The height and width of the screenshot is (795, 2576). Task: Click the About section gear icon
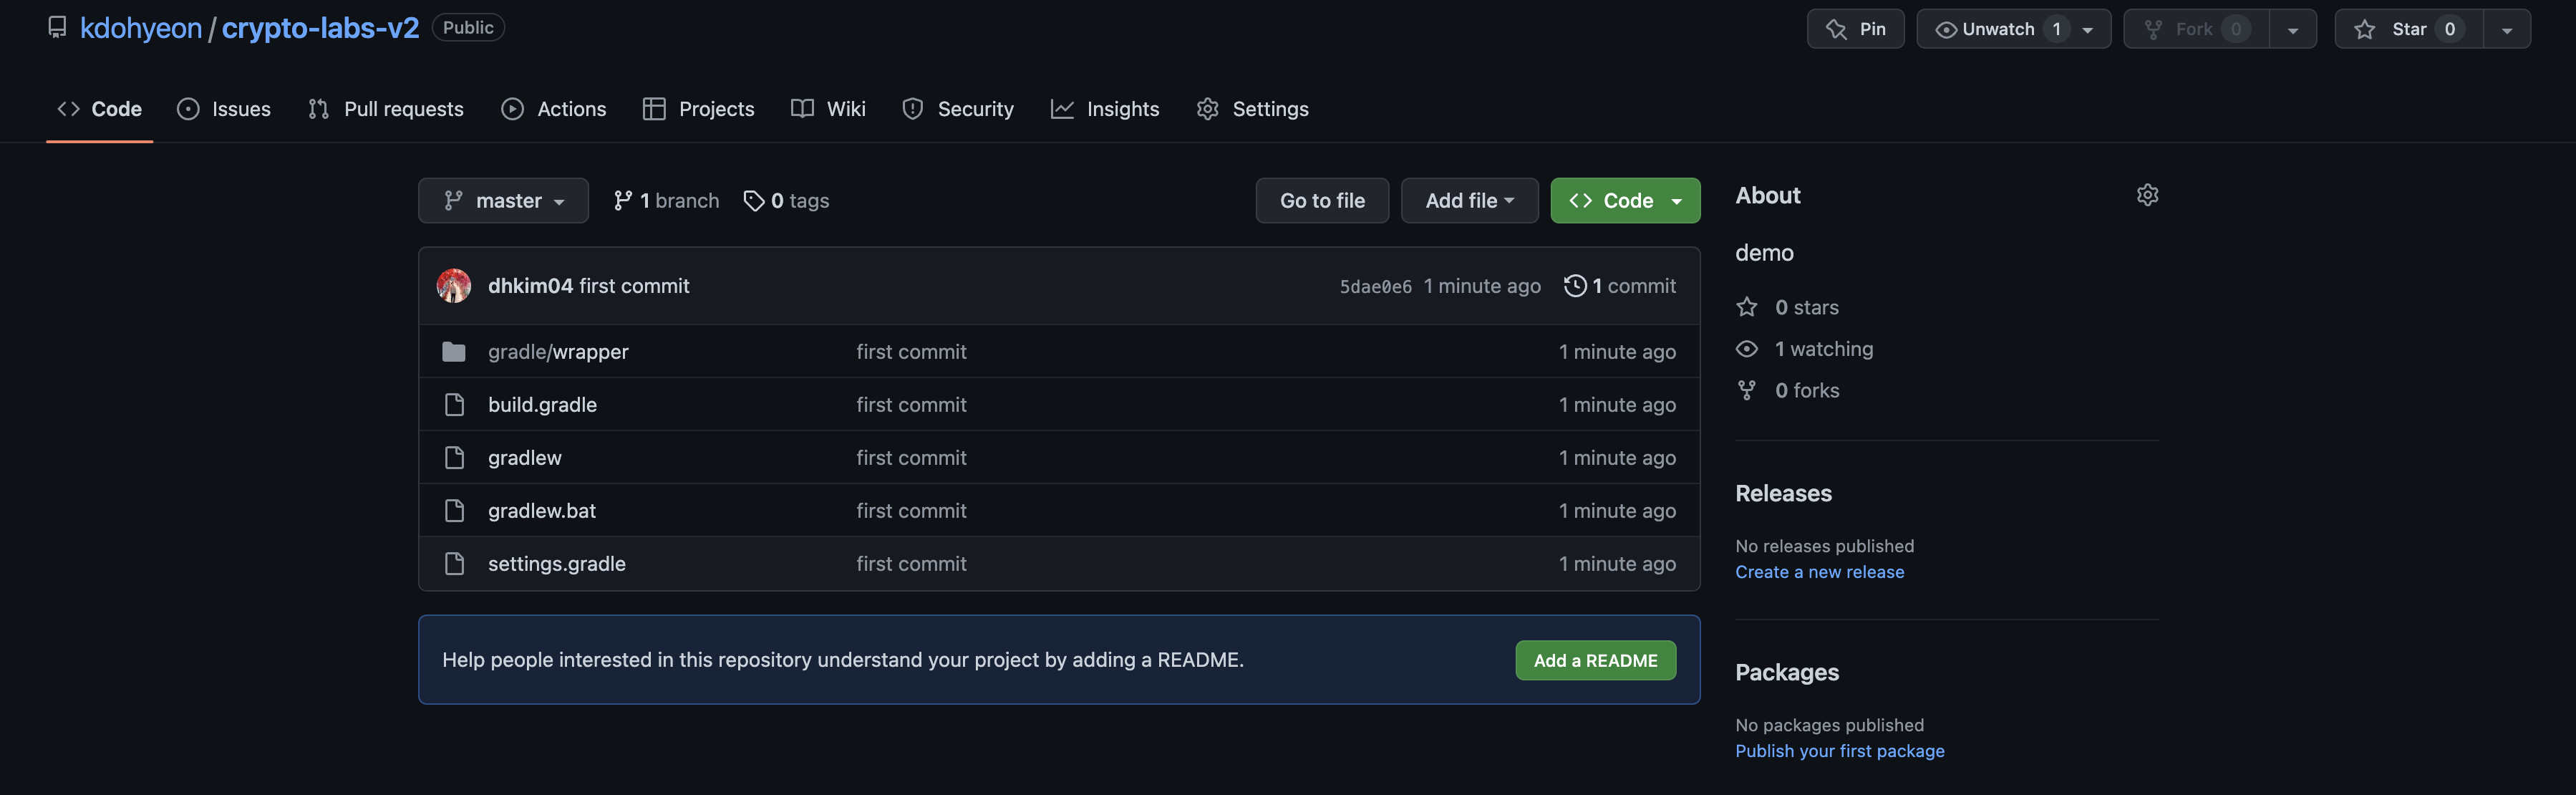(x=2147, y=195)
